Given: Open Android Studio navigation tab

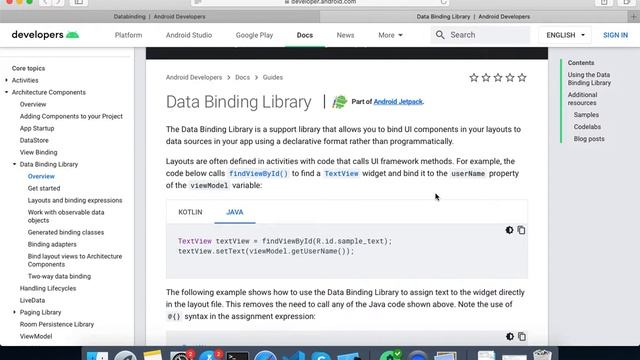Looking at the screenshot, I should point(189,35).
